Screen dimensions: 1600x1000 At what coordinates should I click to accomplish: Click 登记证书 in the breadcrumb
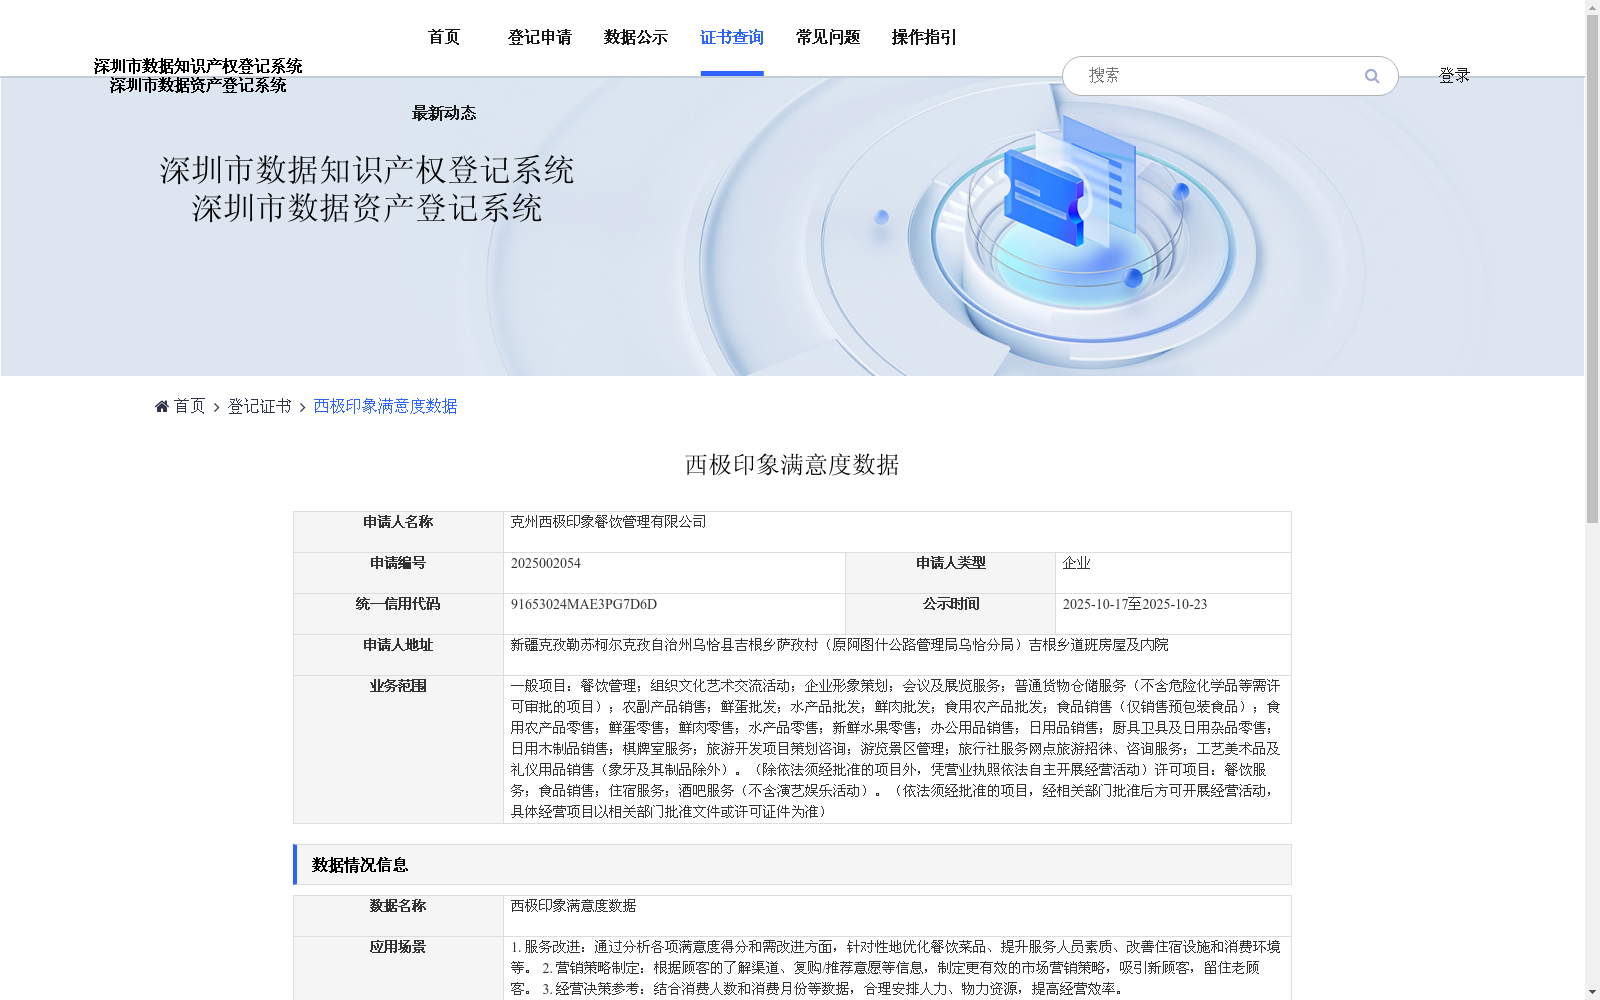pyautogui.click(x=260, y=406)
